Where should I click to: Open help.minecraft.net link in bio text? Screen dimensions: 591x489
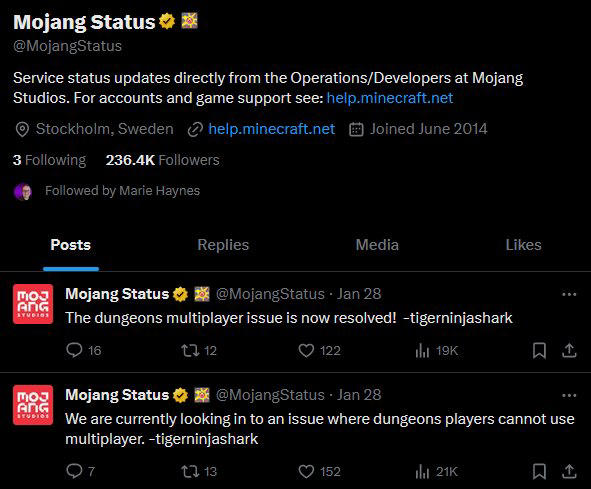(390, 98)
